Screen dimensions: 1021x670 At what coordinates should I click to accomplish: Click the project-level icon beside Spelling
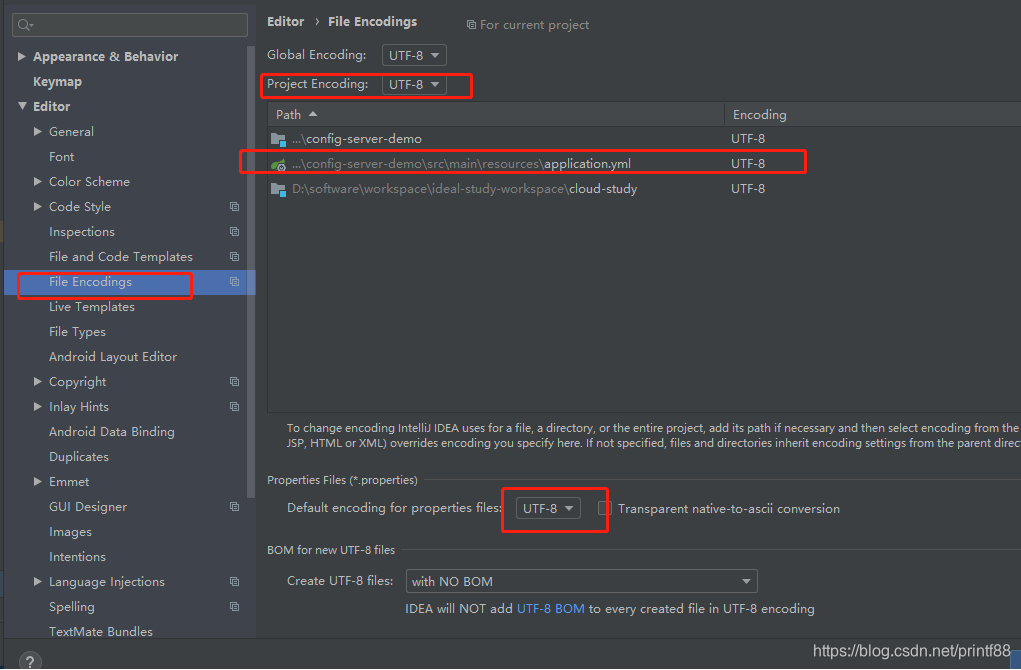coord(234,607)
